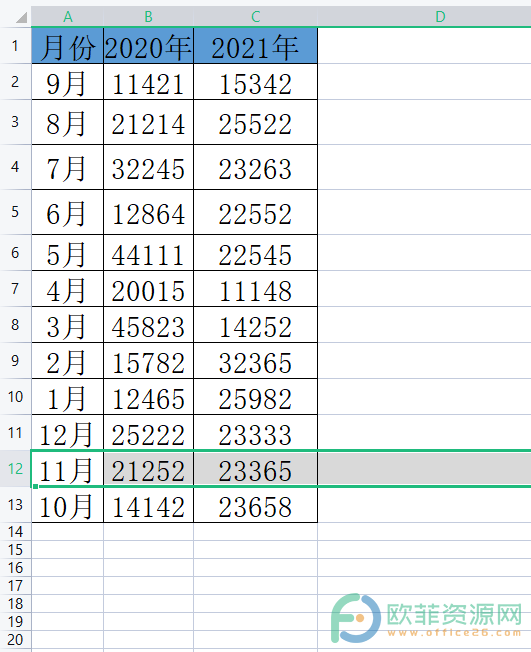
Task: Click cell containing 6月
Action: click(67, 212)
